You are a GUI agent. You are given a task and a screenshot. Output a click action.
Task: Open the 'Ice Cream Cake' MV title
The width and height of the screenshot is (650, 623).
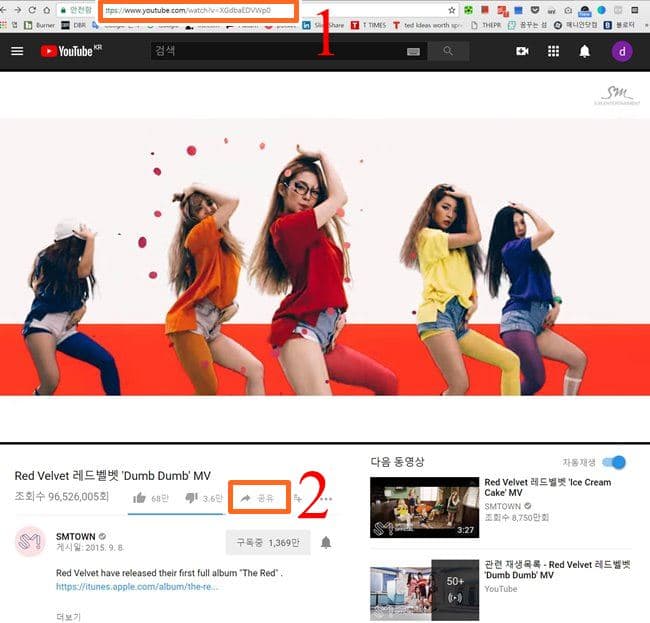(x=547, y=487)
